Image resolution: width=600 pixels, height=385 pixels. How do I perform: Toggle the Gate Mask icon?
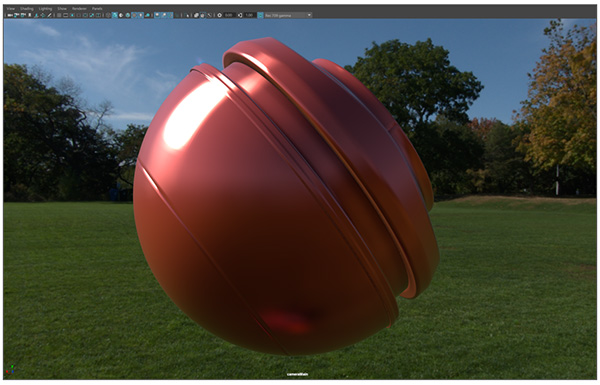78,15
